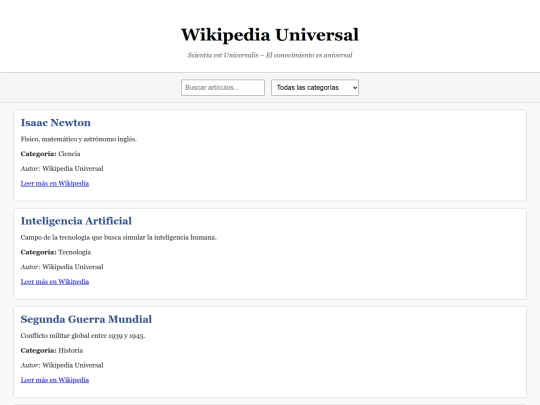
Task: Open 'Leer más en Wikipedia' under Segunda Guerra Mundial
Action: click(x=55, y=380)
